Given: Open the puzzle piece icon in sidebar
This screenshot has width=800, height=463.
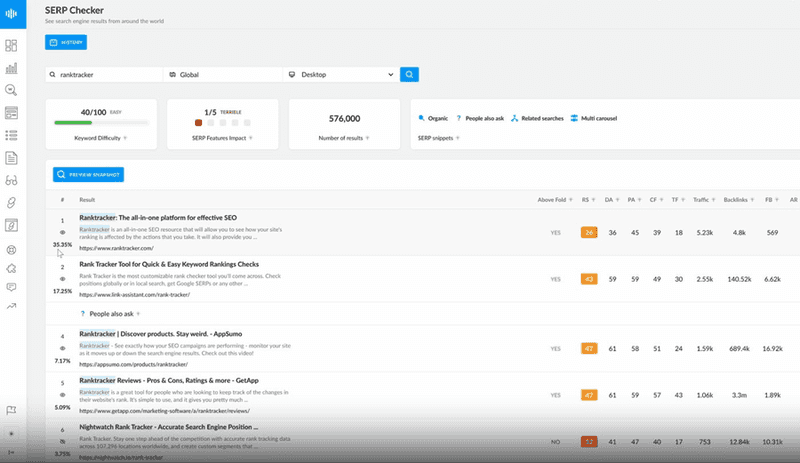Looking at the screenshot, I should [x=11, y=269].
